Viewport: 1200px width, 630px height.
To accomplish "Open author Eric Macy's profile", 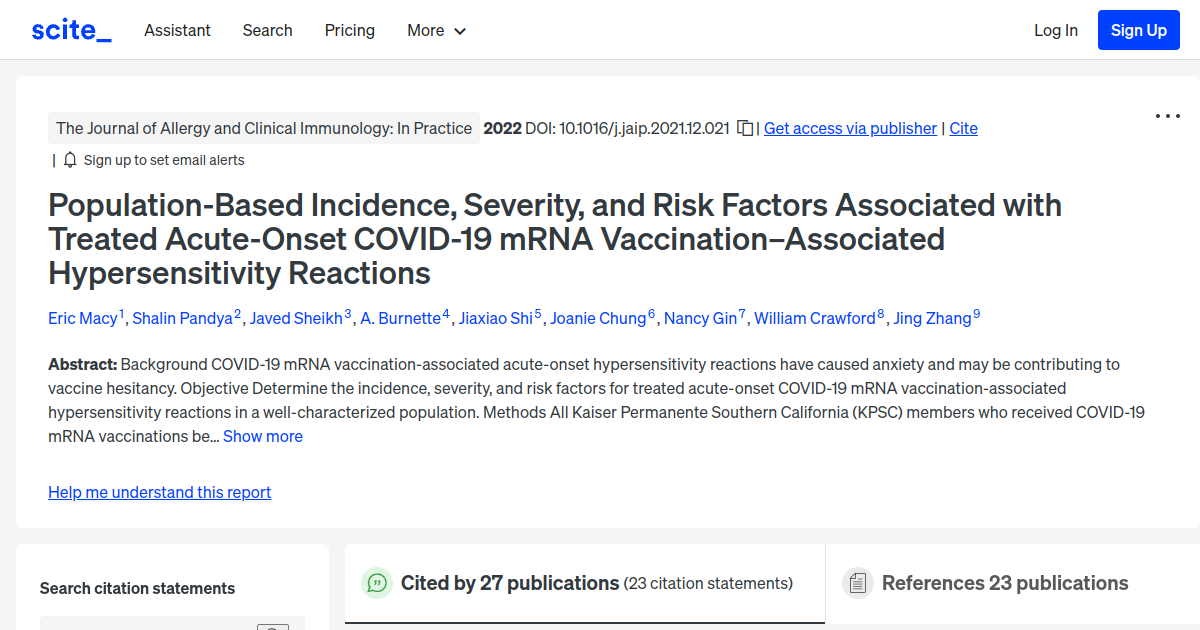I will pyautogui.click(x=83, y=318).
